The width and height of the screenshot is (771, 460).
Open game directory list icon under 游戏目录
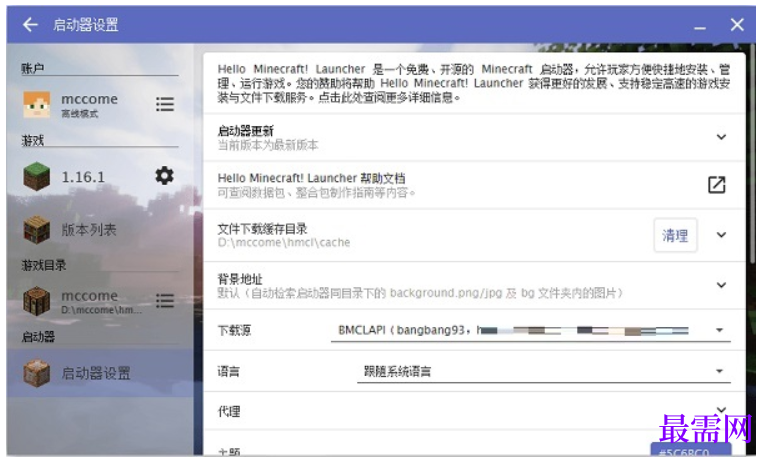(x=165, y=300)
